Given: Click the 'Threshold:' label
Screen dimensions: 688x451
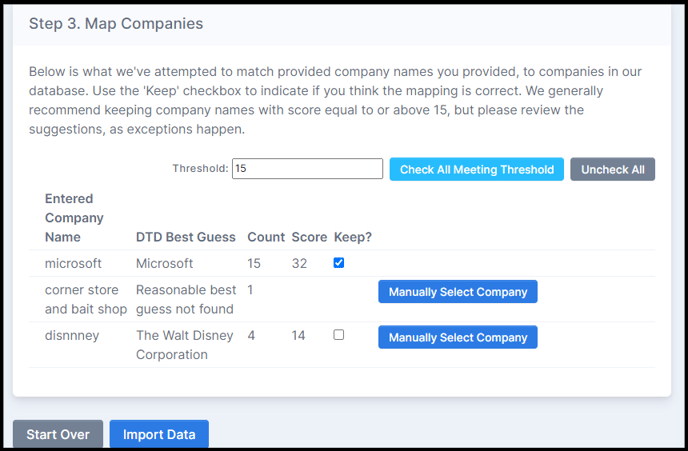Looking at the screenshot, I should point(200,169).
